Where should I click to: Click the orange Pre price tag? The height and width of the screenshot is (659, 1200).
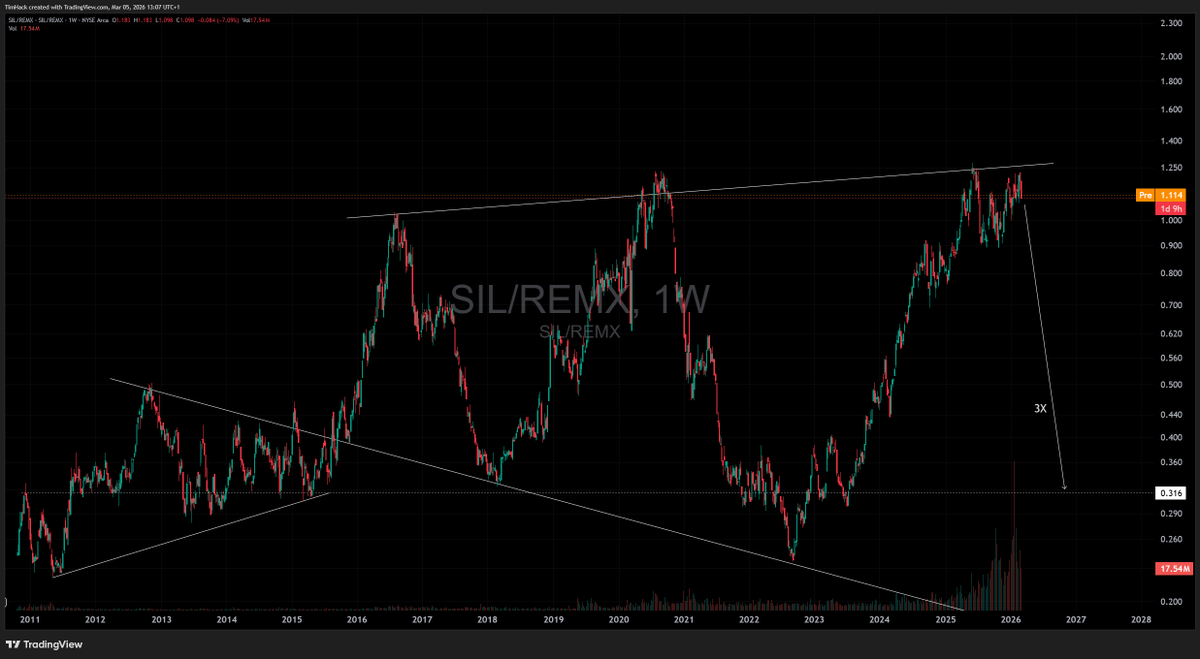pos(1145,195)
